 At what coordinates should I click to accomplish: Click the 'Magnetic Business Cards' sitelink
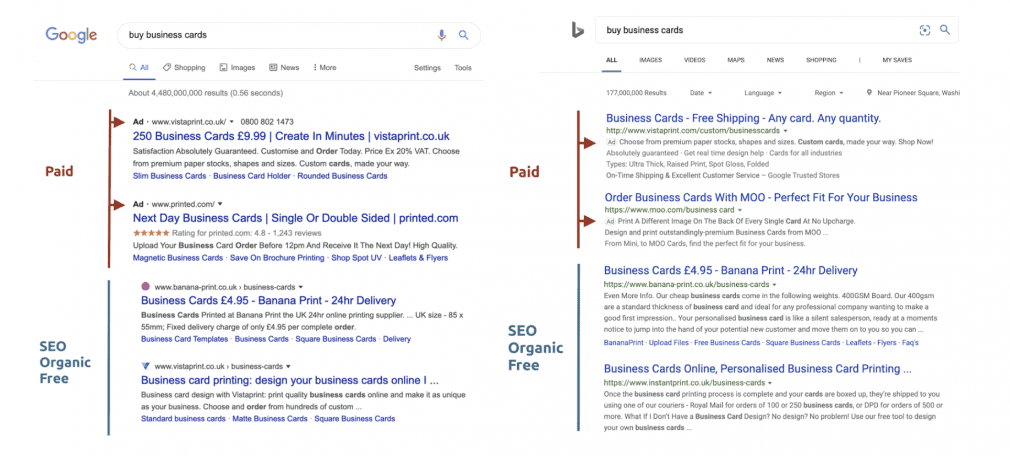coord(177,258)
